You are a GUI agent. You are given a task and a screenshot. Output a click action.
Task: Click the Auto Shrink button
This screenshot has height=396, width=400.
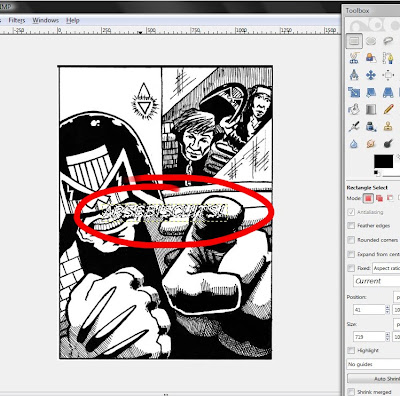coord(374,379)
